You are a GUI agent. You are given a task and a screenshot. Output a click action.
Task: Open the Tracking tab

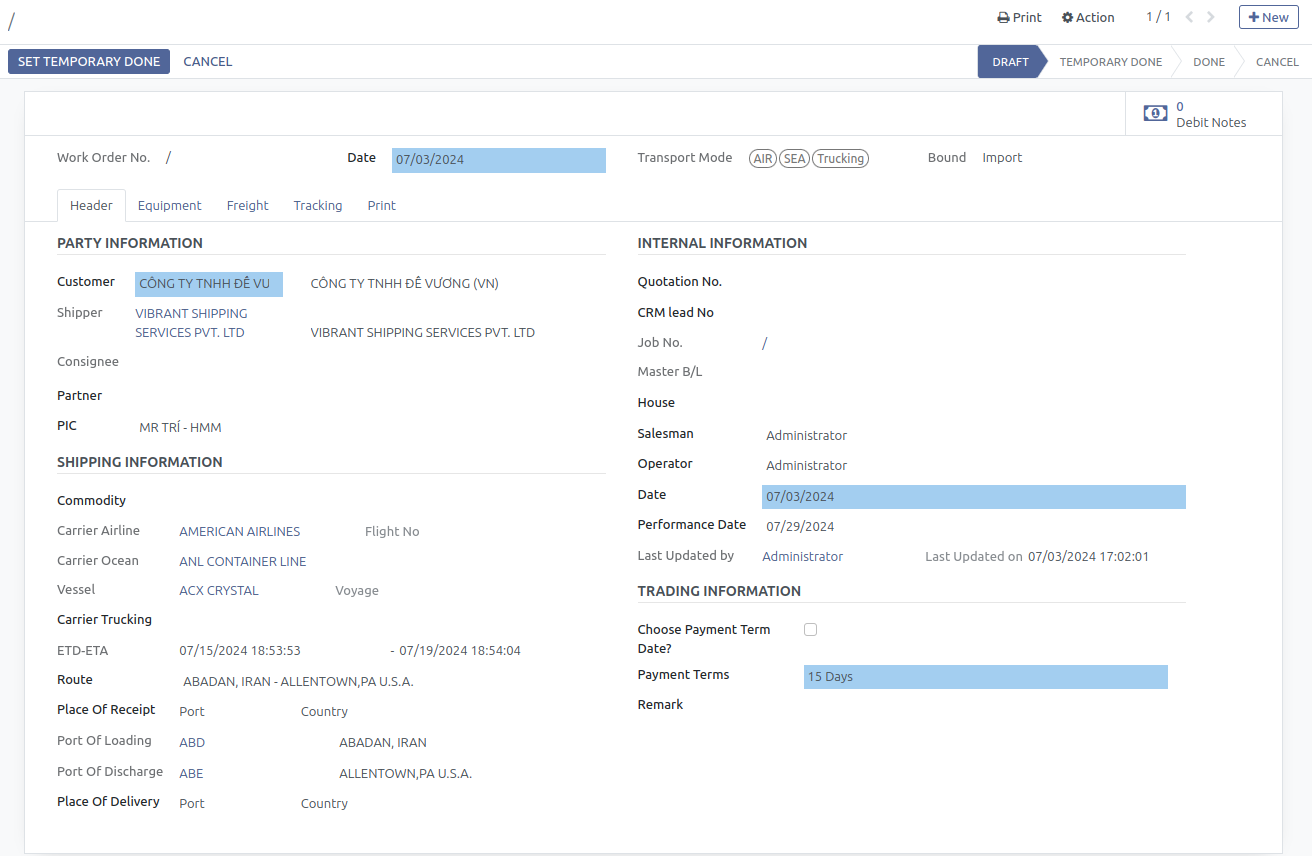[x=318, y=205]
